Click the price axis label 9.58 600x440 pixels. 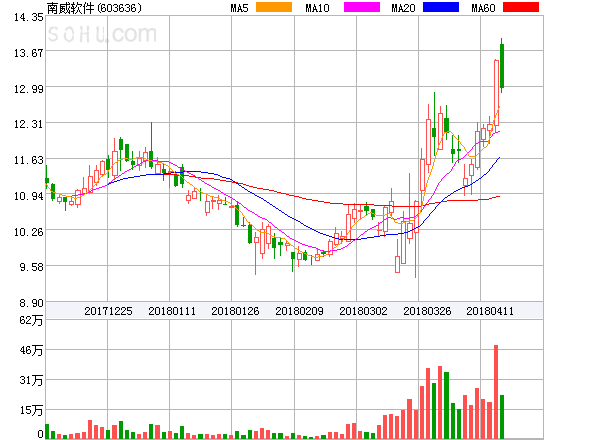click(32, 267)
